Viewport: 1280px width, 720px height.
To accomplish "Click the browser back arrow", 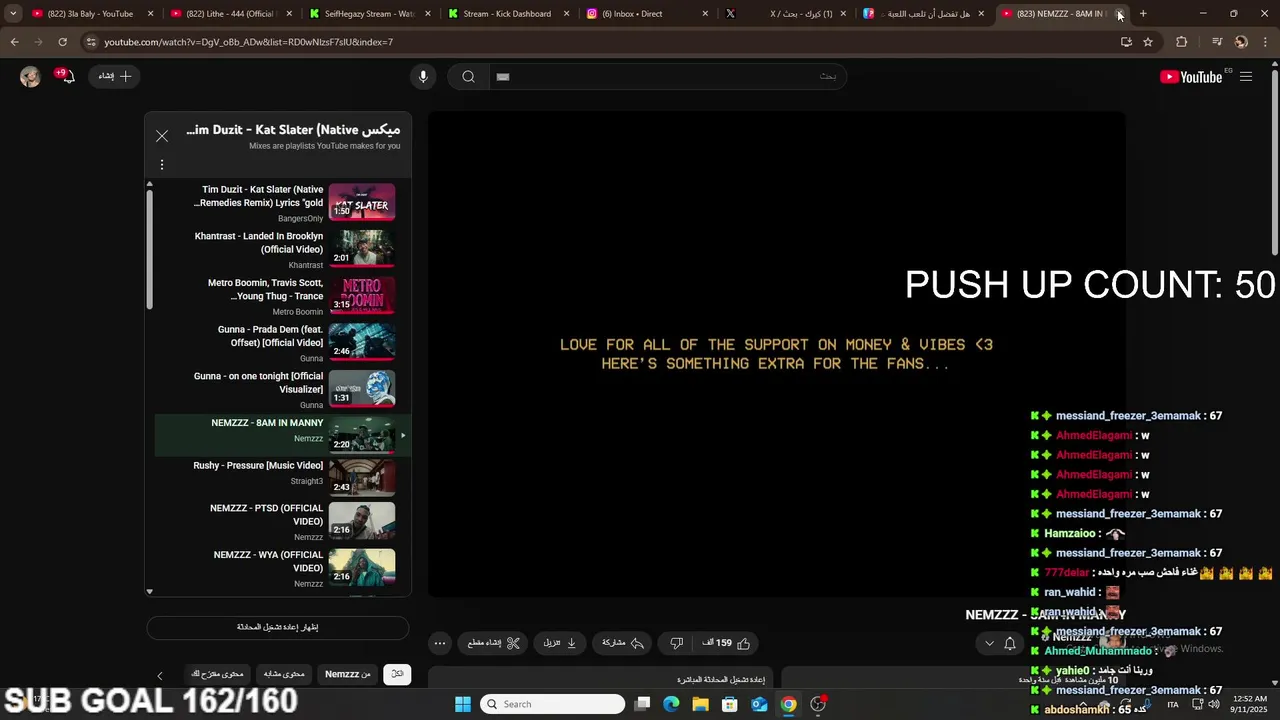I will (14, 42).
